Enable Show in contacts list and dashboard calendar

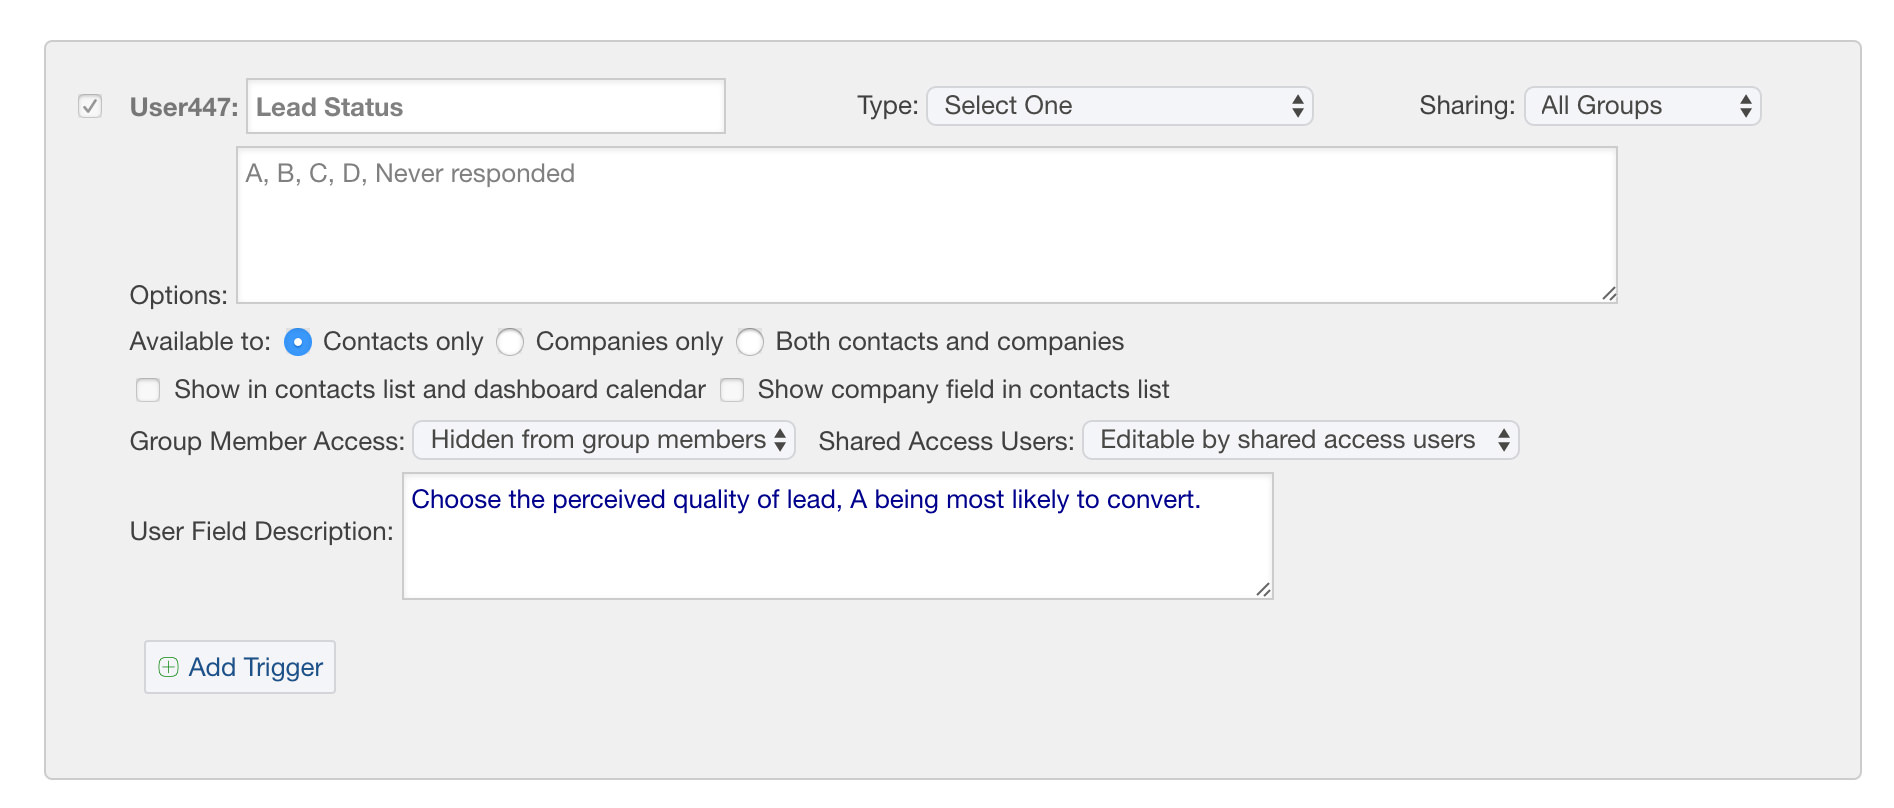click(148, 390)
